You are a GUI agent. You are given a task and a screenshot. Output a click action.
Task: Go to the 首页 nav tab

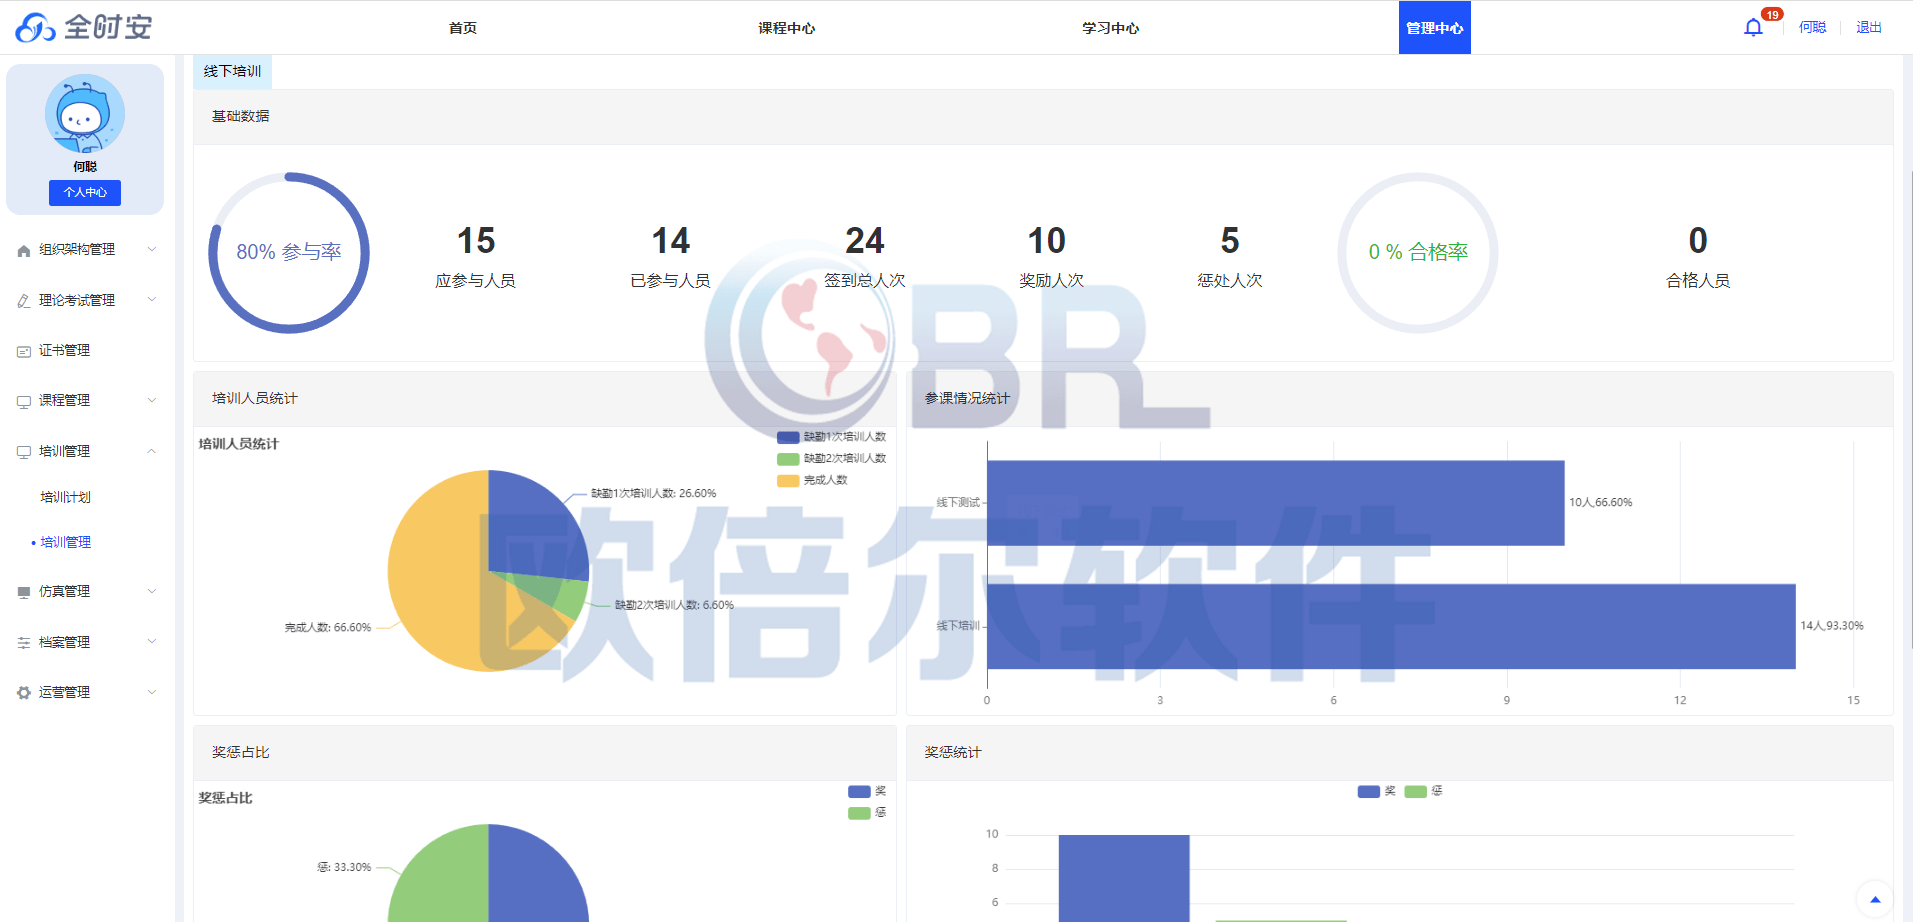463,28
